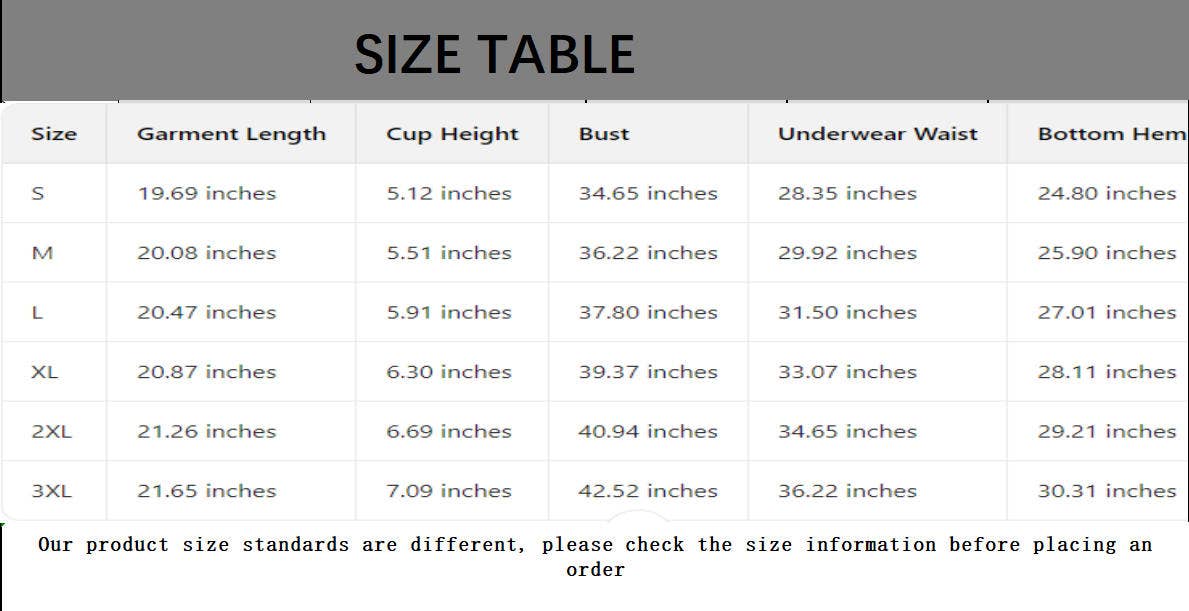
Task: Select the 2XL size row label
Action: tap(51, 431)
